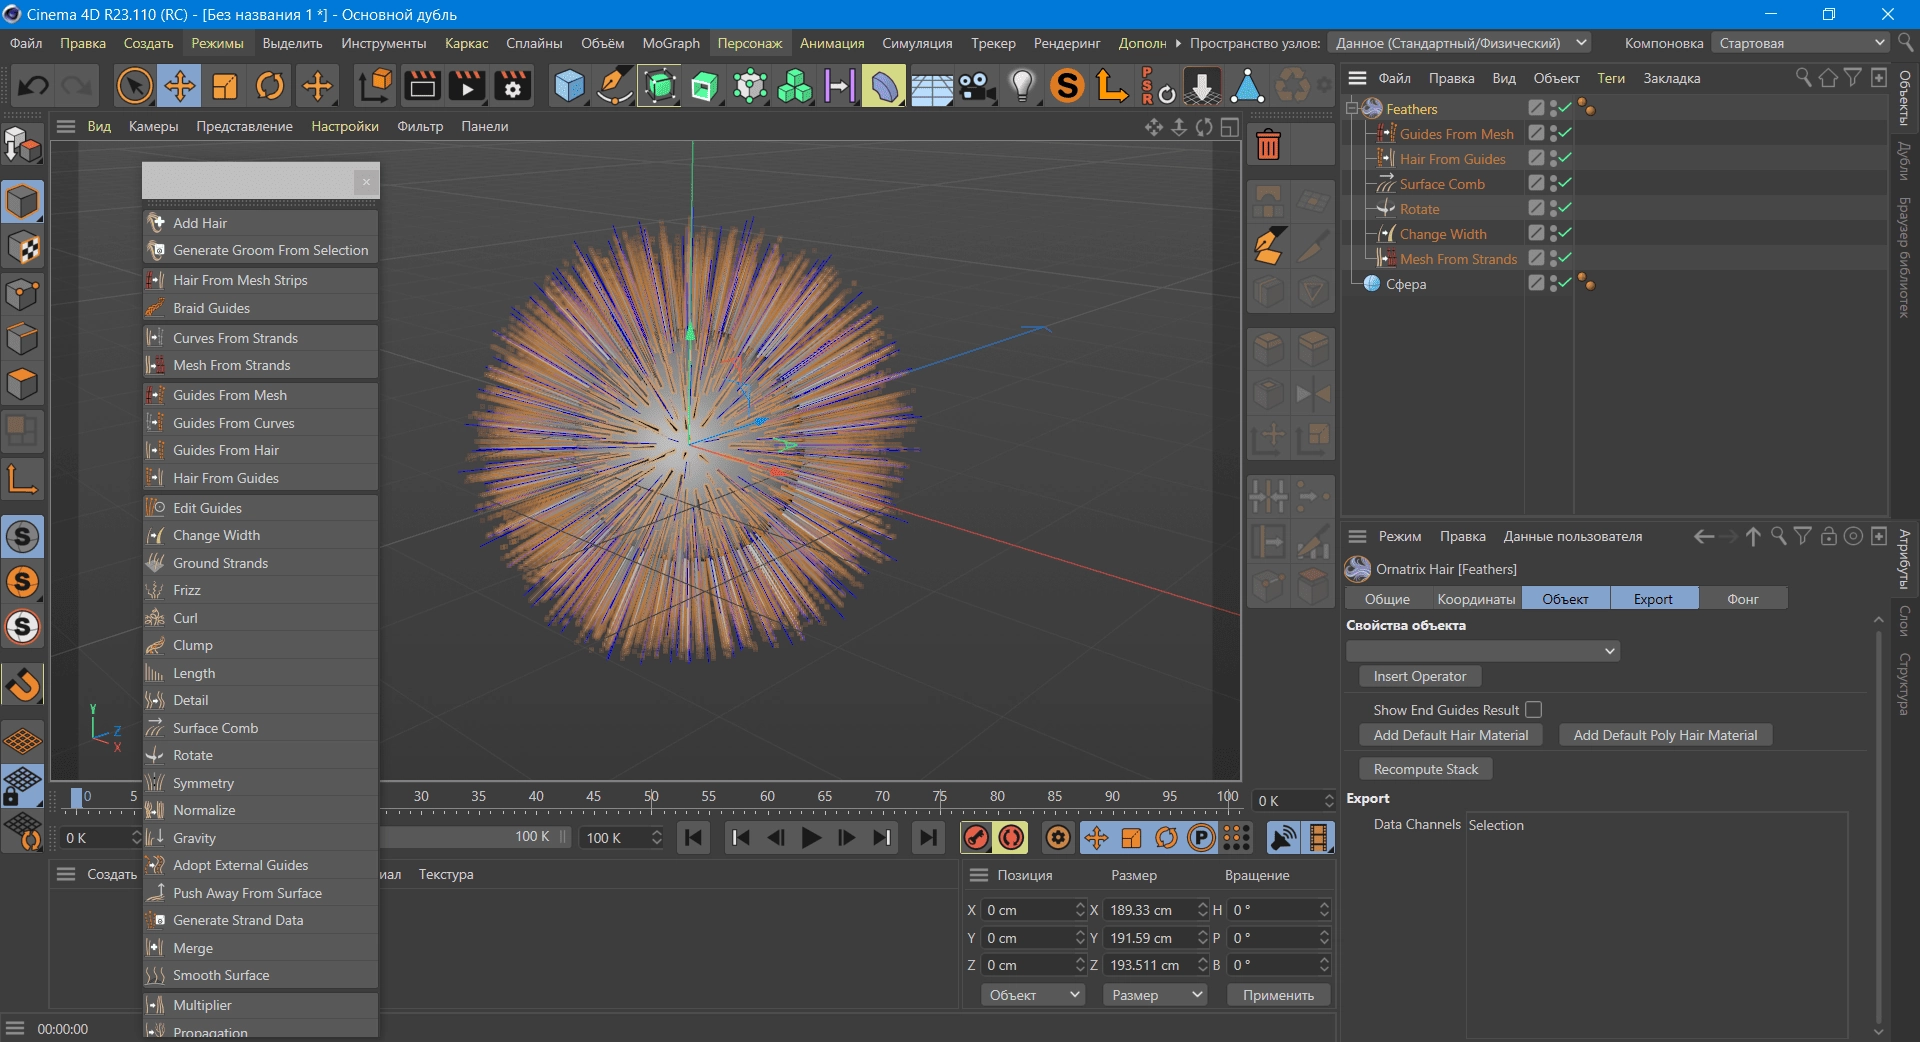Click the Camera object icon
1920x1042 pixels.
click(976, 86)
